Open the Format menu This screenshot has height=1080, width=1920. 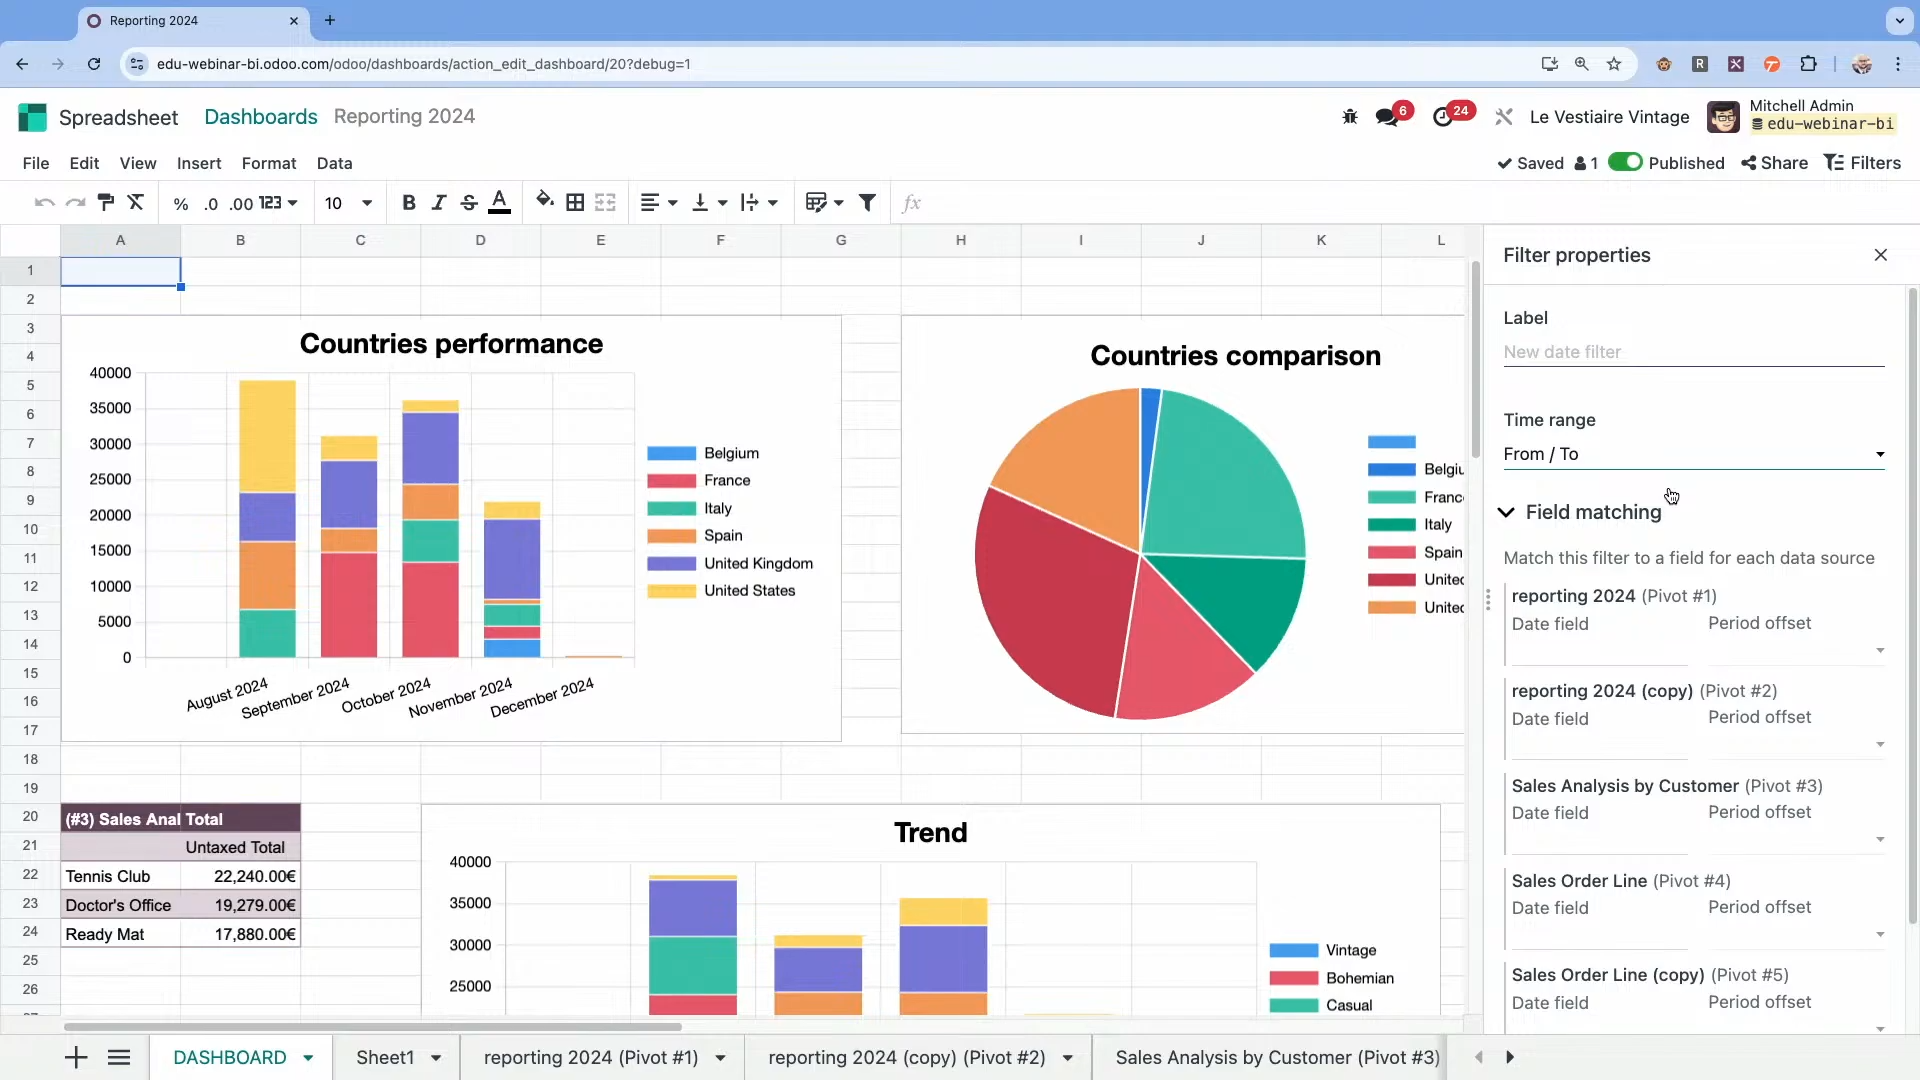tap(268, 163)
